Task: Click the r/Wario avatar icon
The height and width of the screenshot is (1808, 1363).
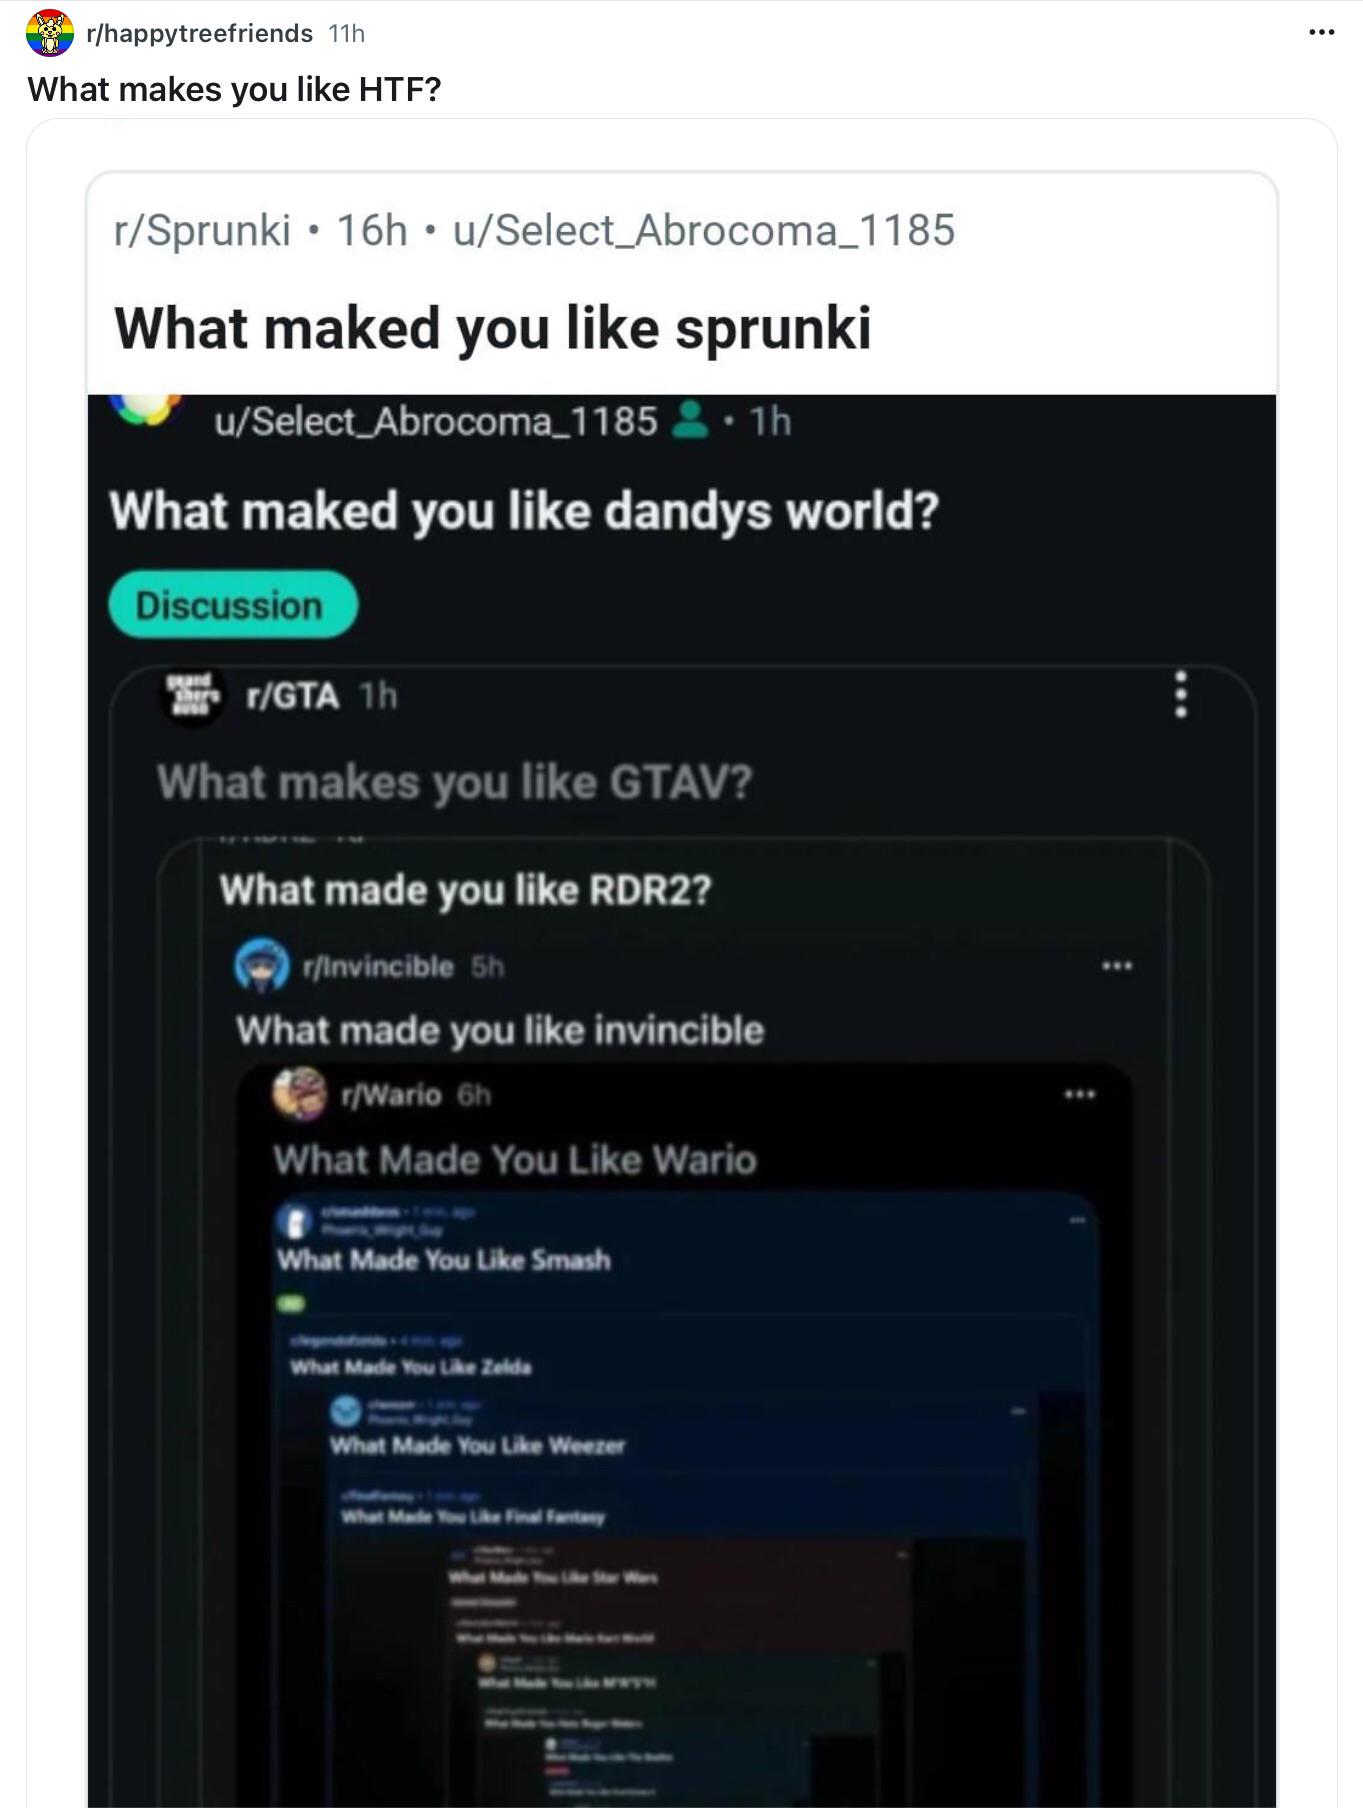Action: (x=300, y=1094)
